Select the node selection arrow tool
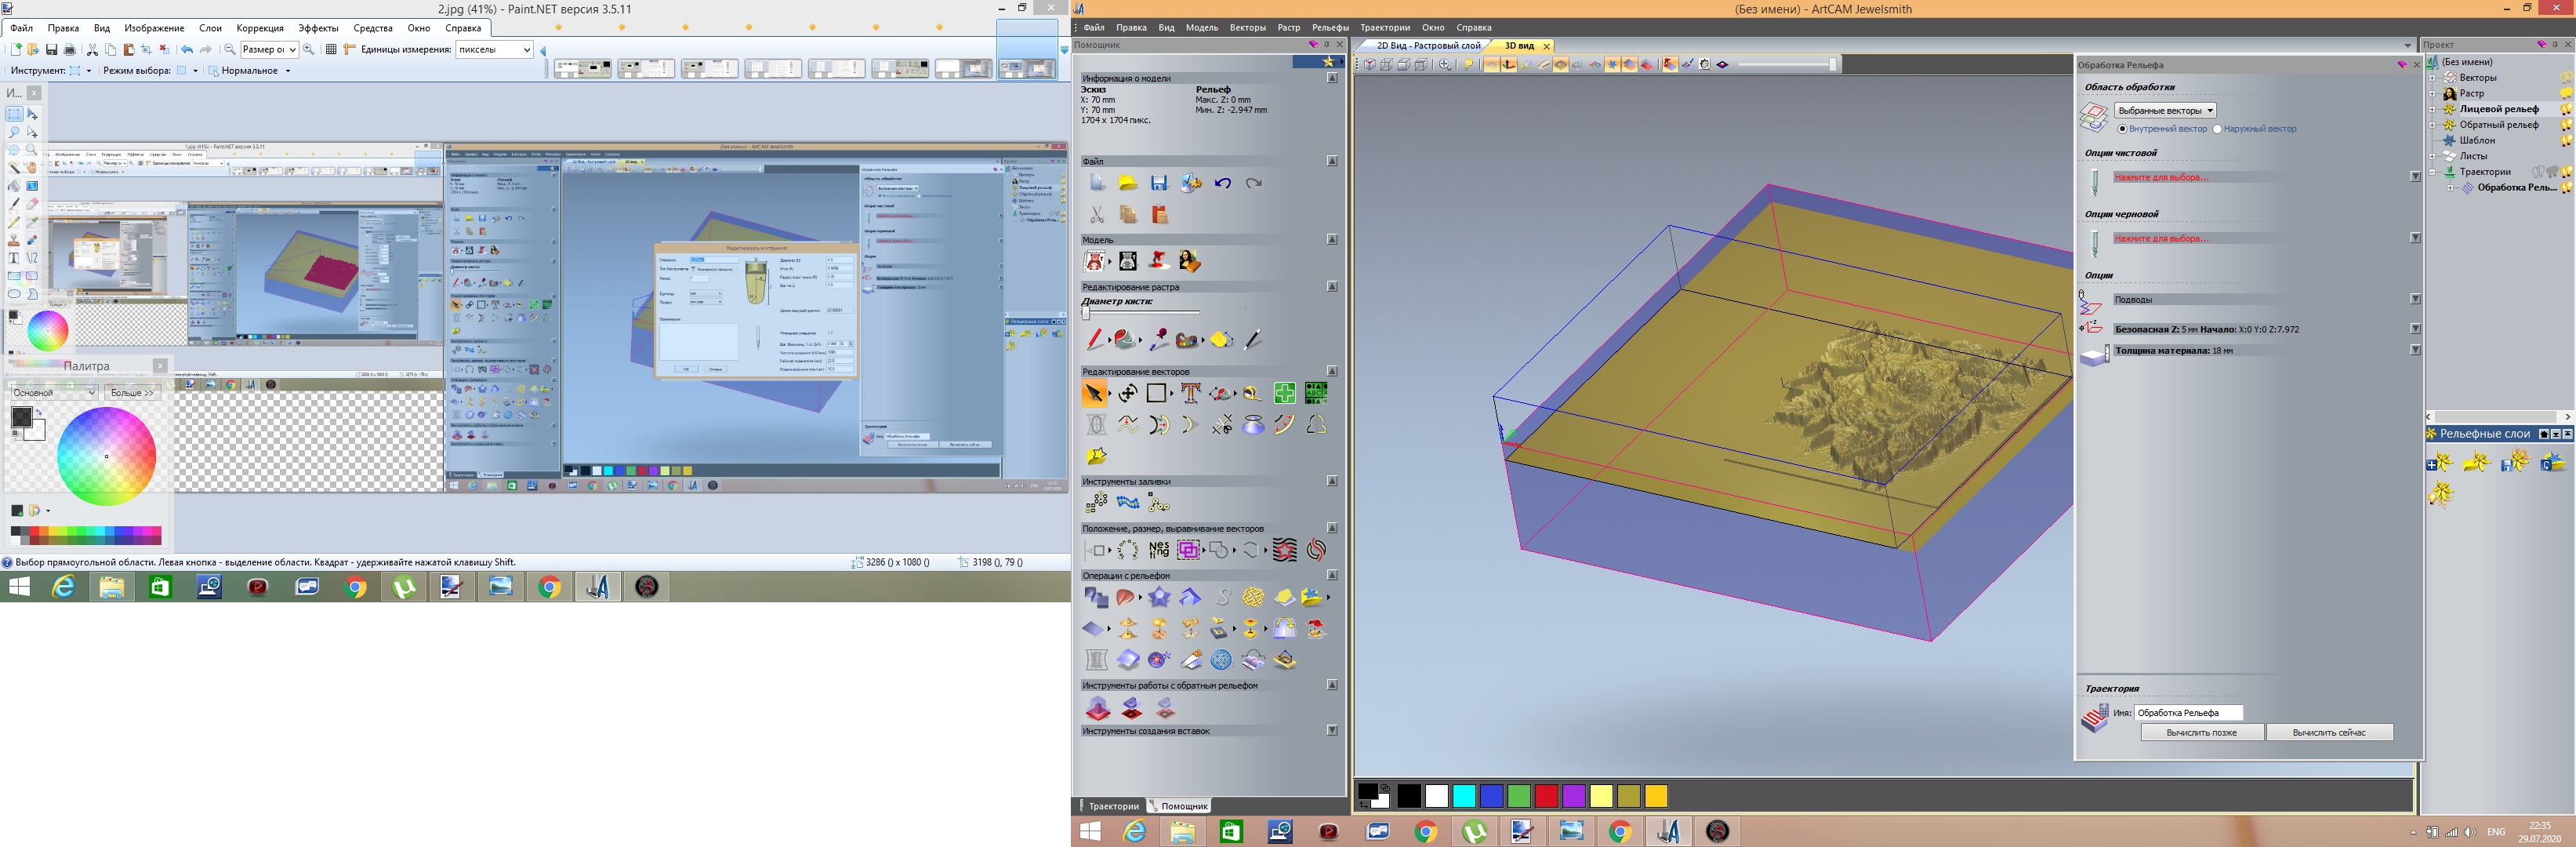The height and width of the screenshot is (847, 2576). coord(1094,393)
